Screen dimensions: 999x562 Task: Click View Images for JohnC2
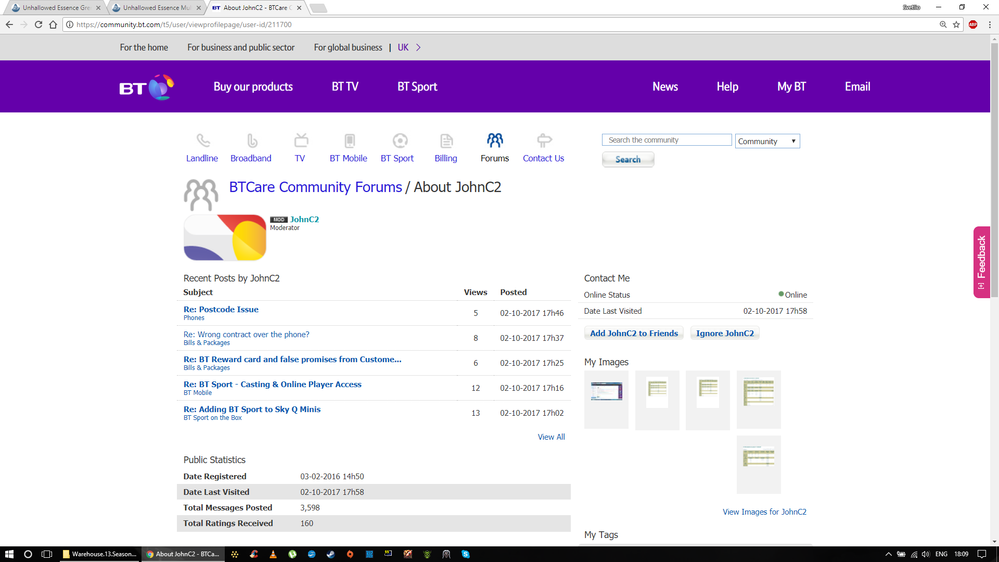coord(764,512)
